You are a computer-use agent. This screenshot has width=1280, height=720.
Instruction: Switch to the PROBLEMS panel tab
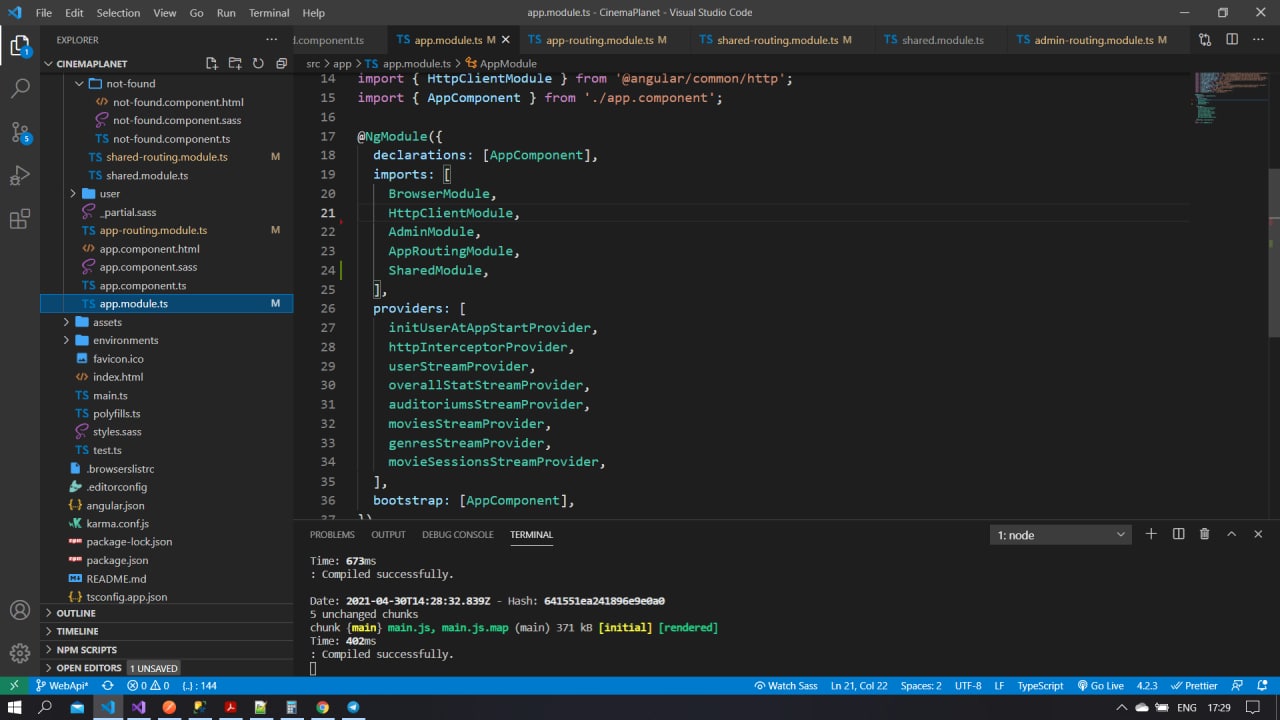pos(332,535)
